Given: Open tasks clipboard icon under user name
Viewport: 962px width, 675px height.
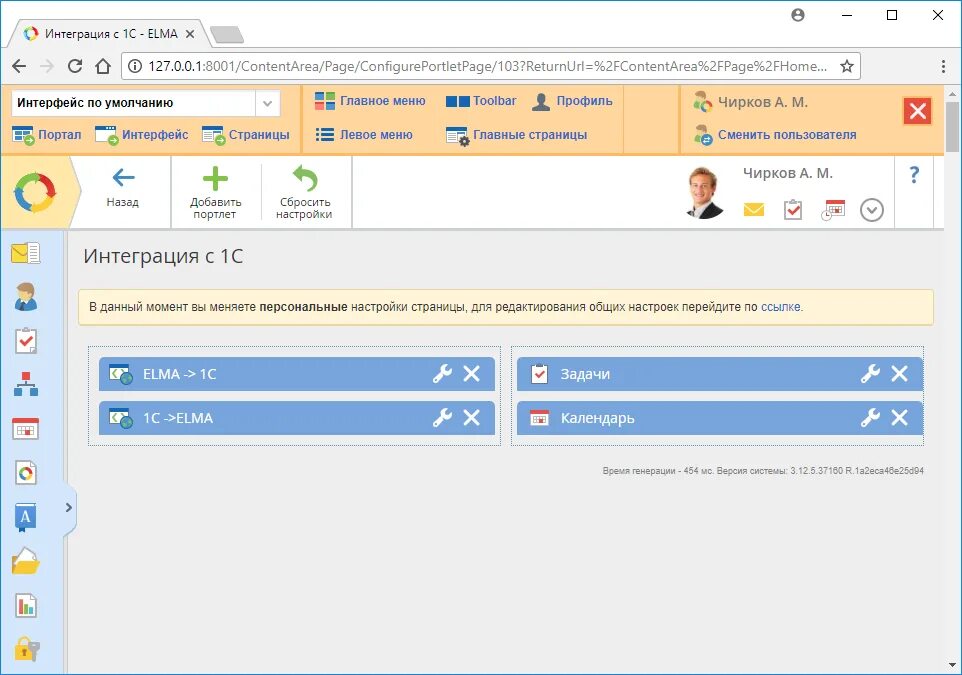Looking at the screenshot, I should tap(793, 209).
